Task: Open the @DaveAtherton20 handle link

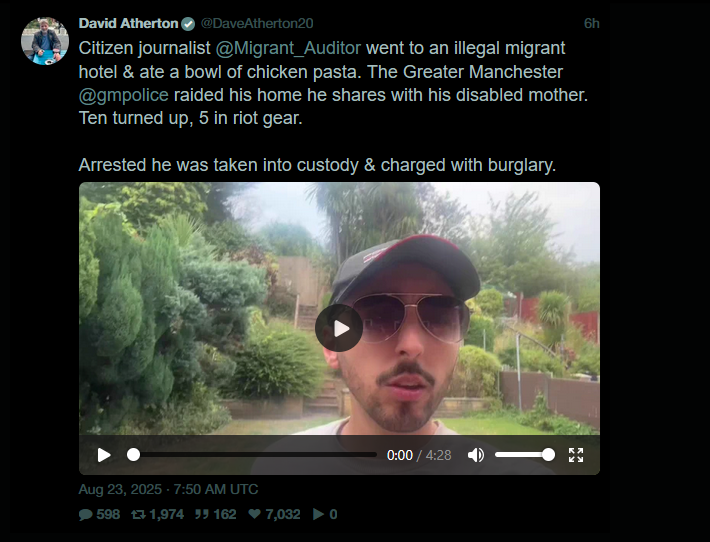Action: [x=257, y=24]
